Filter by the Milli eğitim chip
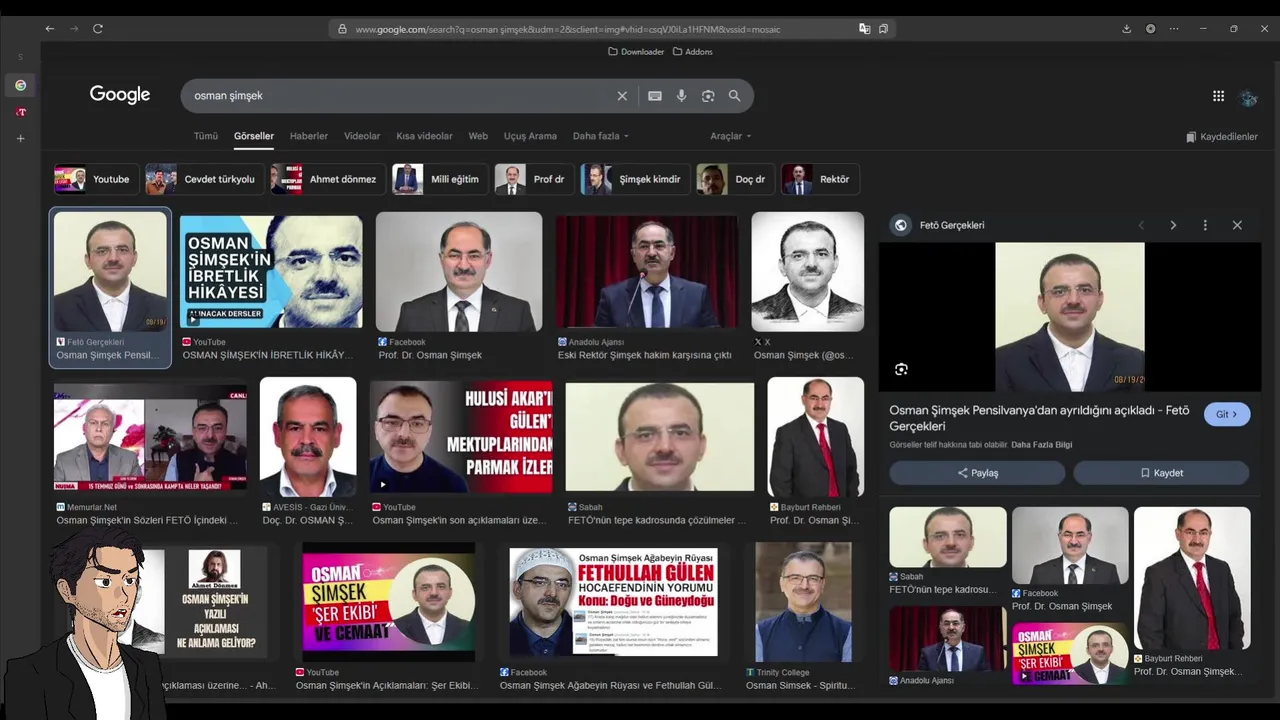Screen dimensions: 1280x720 tap(439, 180)
